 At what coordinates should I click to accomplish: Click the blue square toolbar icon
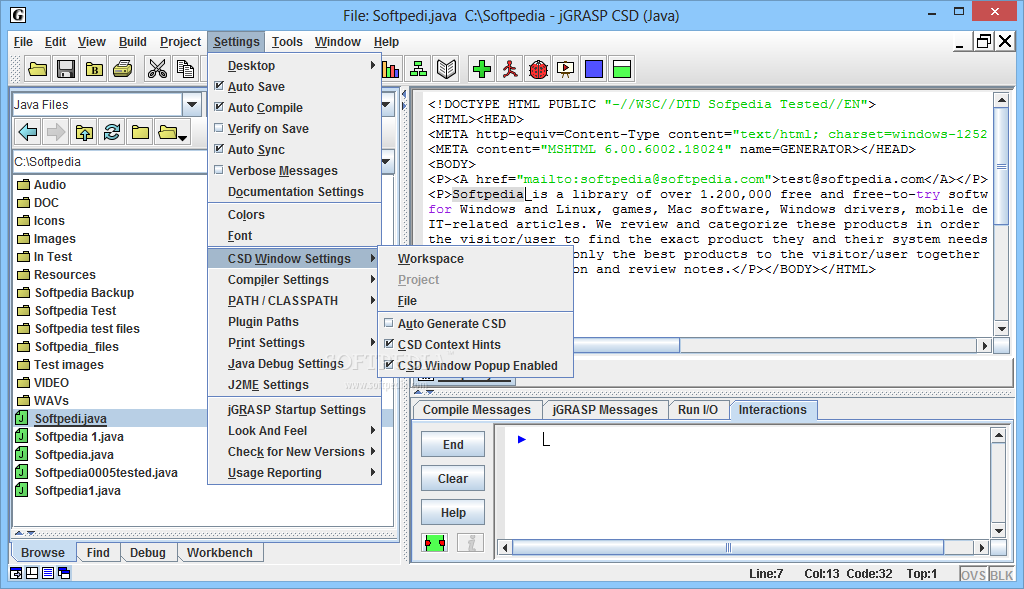point(594,69)
